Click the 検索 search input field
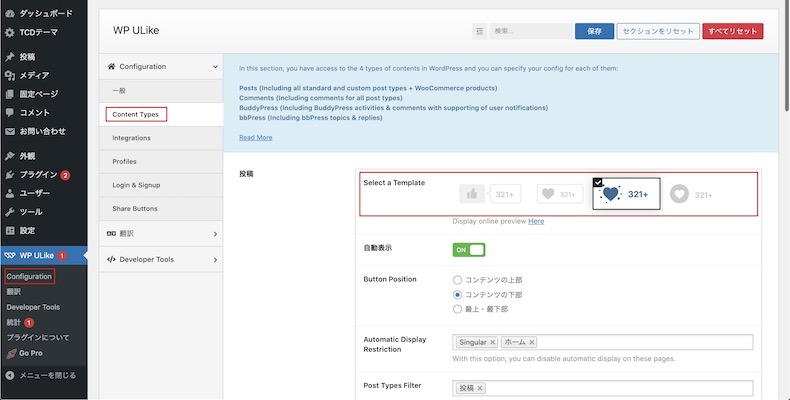 coord(531,31)
